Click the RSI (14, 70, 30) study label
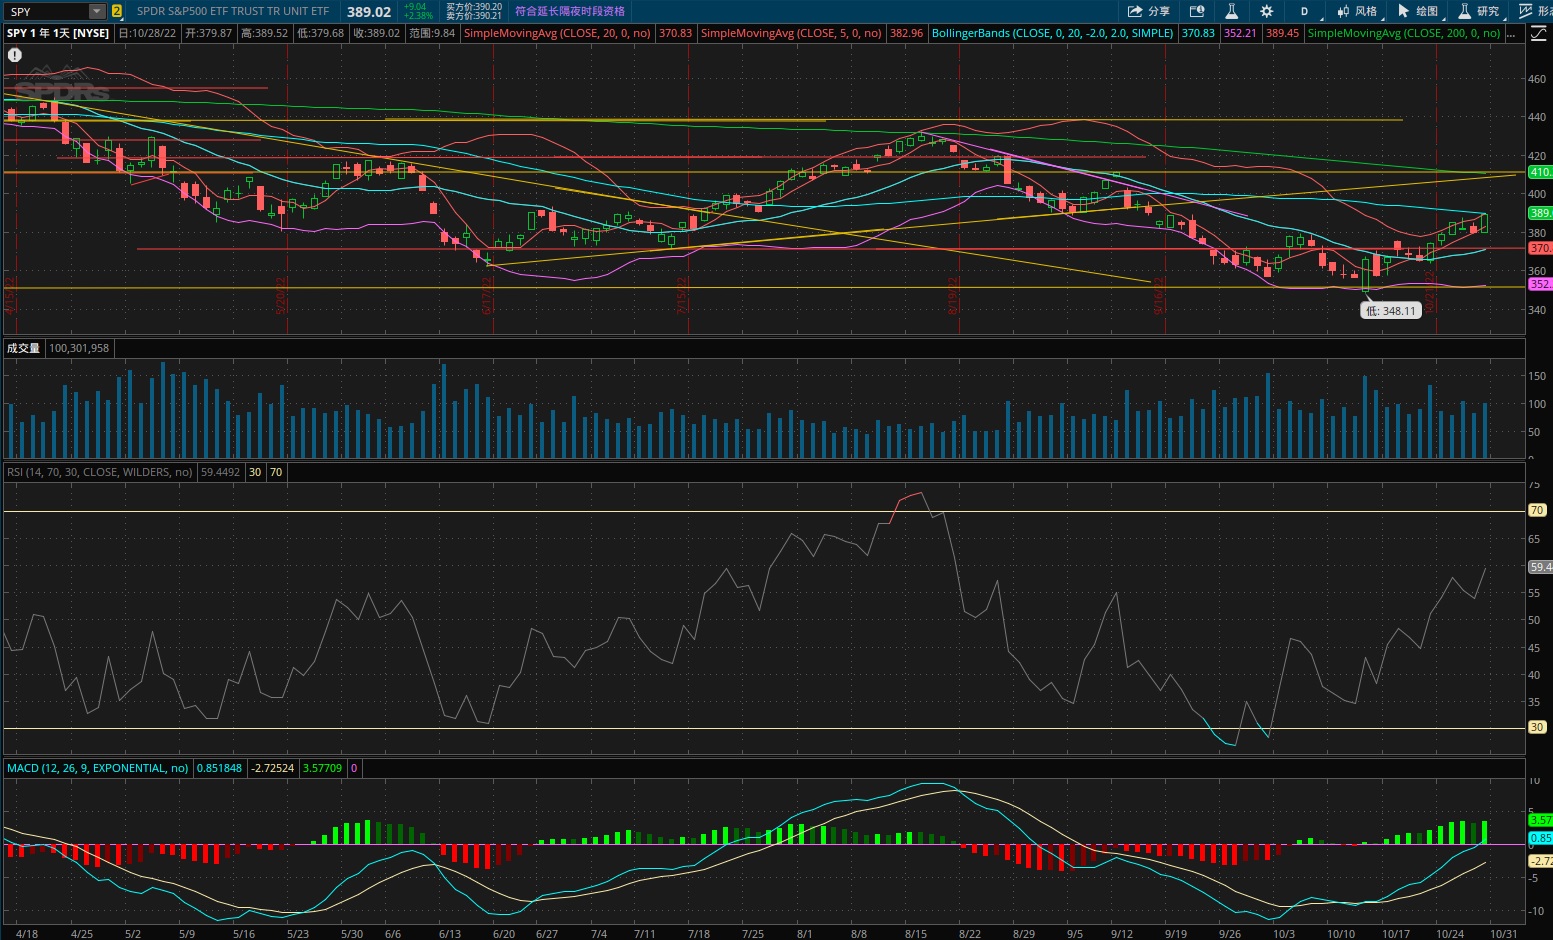Viewport: 1553px width, 940px height. pyautogui.click(x=99, y=472)
